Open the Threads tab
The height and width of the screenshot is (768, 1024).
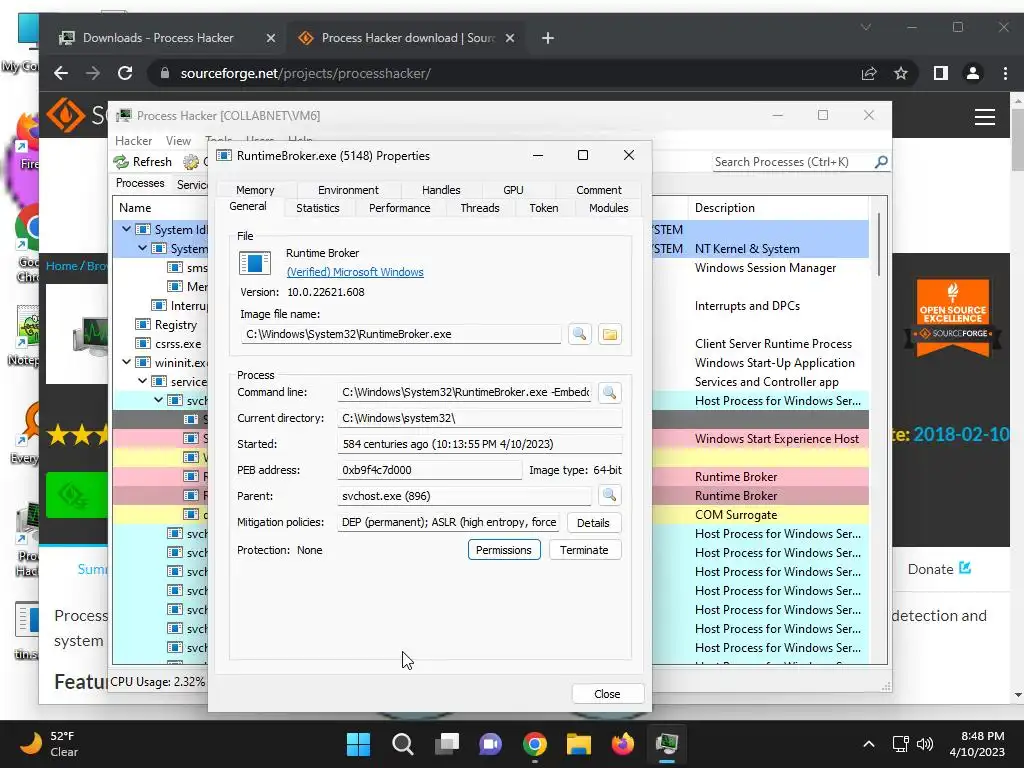(x=479, y=208)
